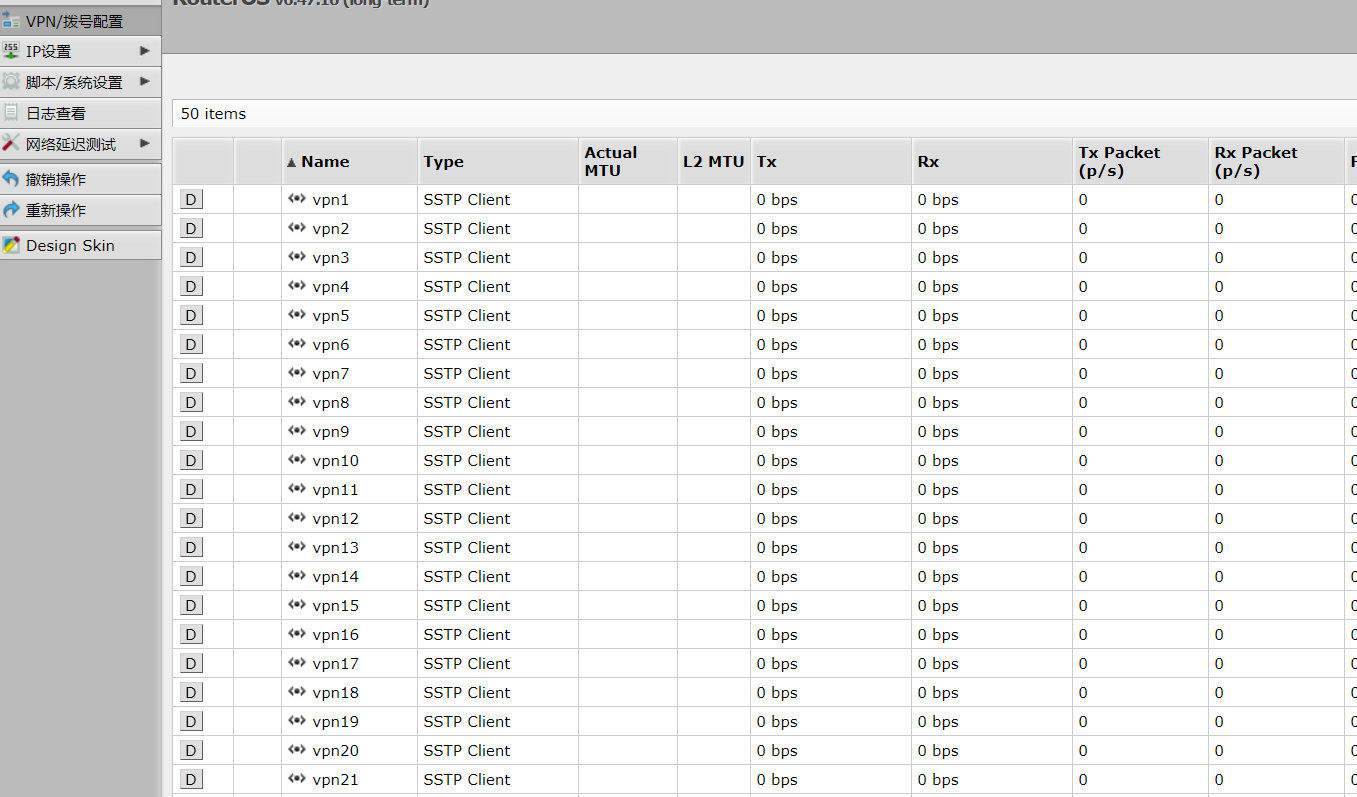The height and width of the screenshot is (797, 1357).
Task: Click the 0 bps Rx value for vpn20
Action: 938,750
